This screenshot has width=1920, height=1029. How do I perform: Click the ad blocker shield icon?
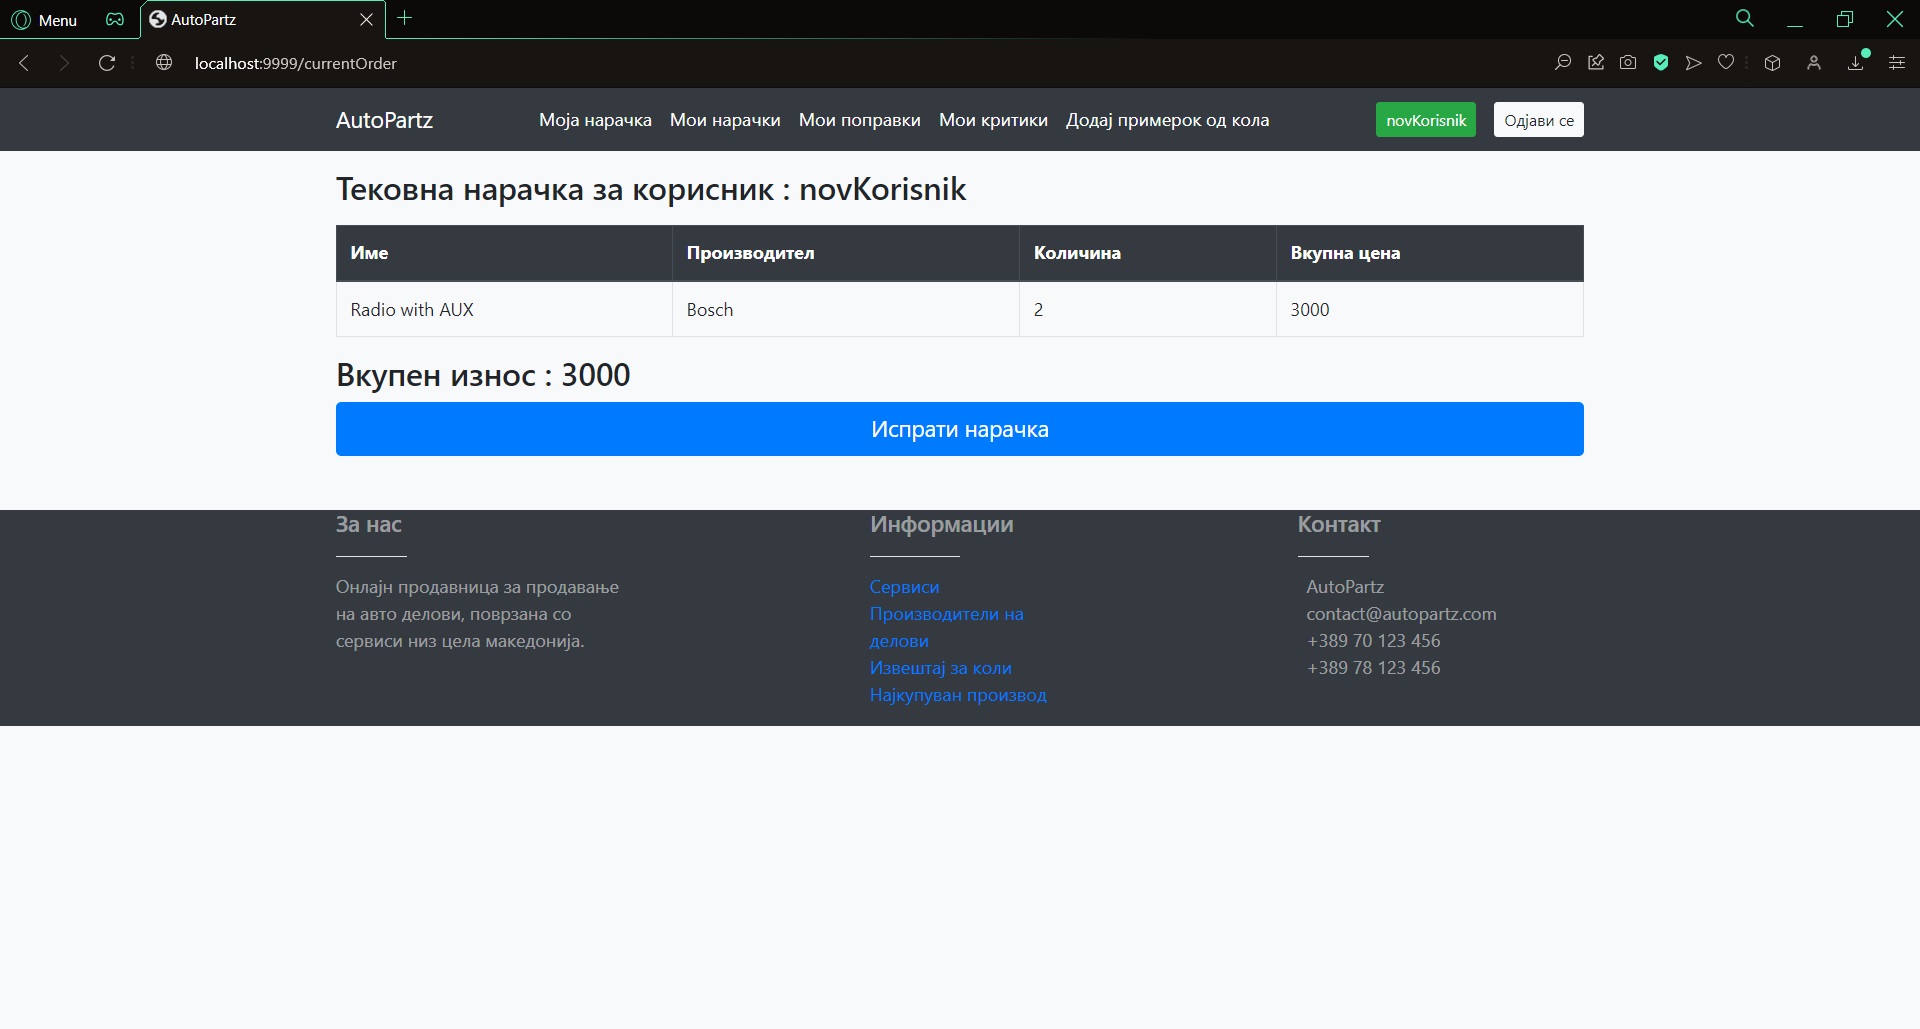pyautogui.click(x=1661, y=63)
